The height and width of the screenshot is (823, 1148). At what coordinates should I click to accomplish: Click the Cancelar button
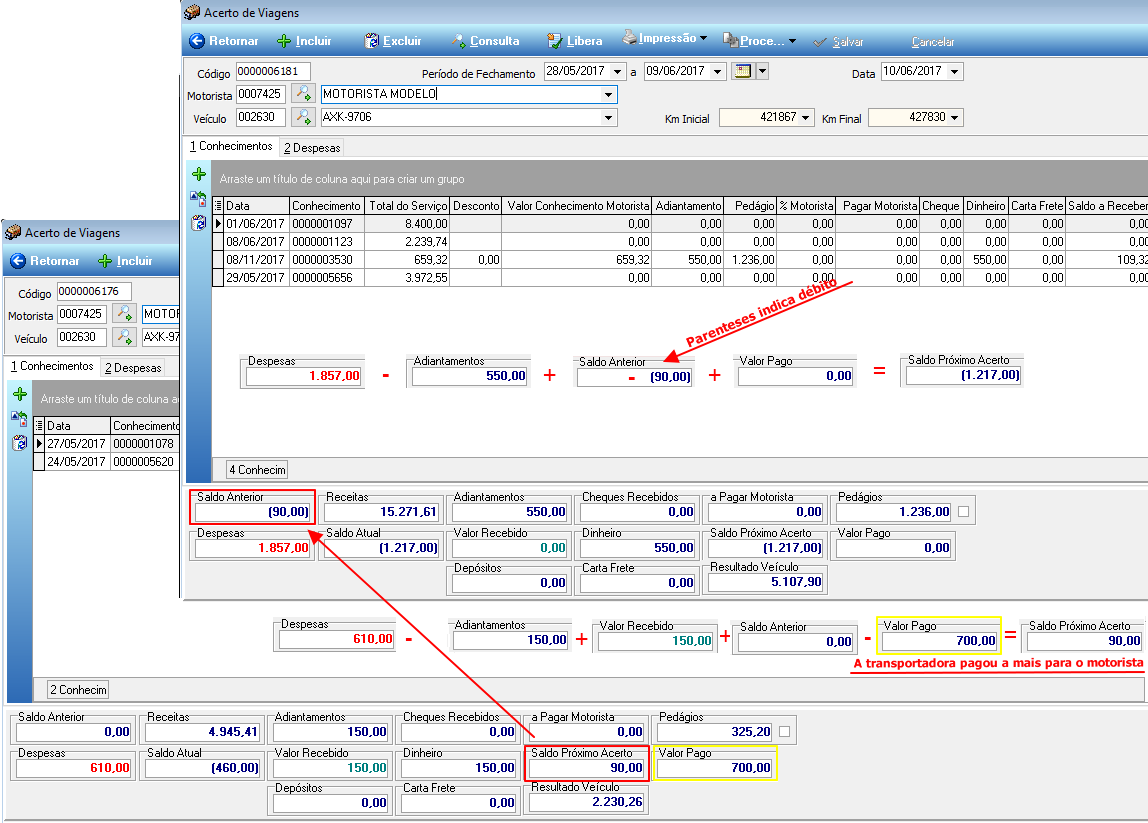point(933,42)
